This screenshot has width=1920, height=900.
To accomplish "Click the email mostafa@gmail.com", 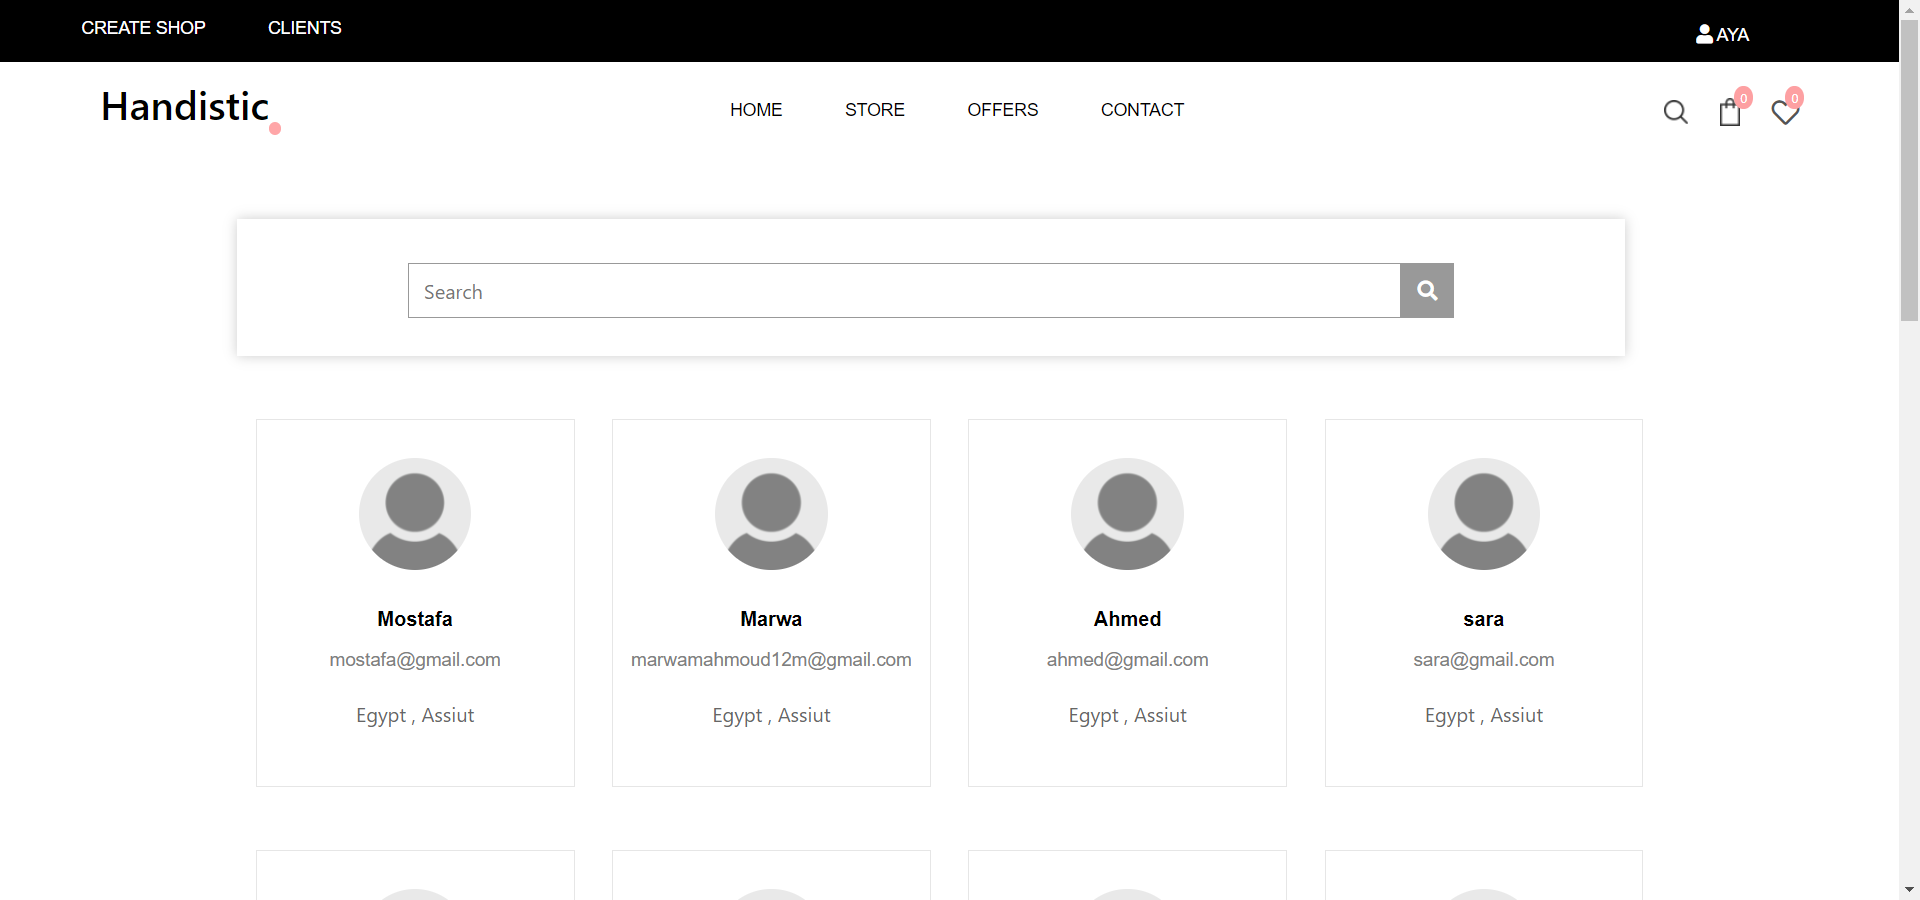I will pos(415,660).
